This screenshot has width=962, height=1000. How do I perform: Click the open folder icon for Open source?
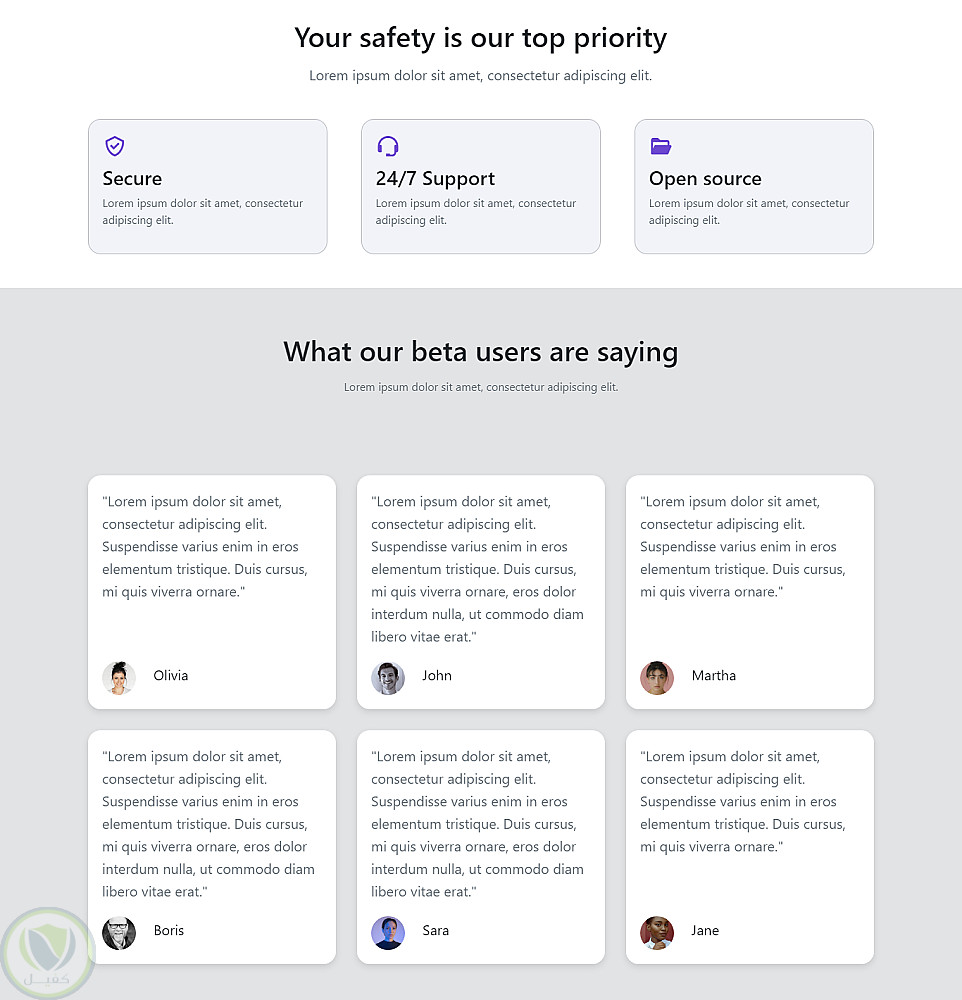pos(660,146)
